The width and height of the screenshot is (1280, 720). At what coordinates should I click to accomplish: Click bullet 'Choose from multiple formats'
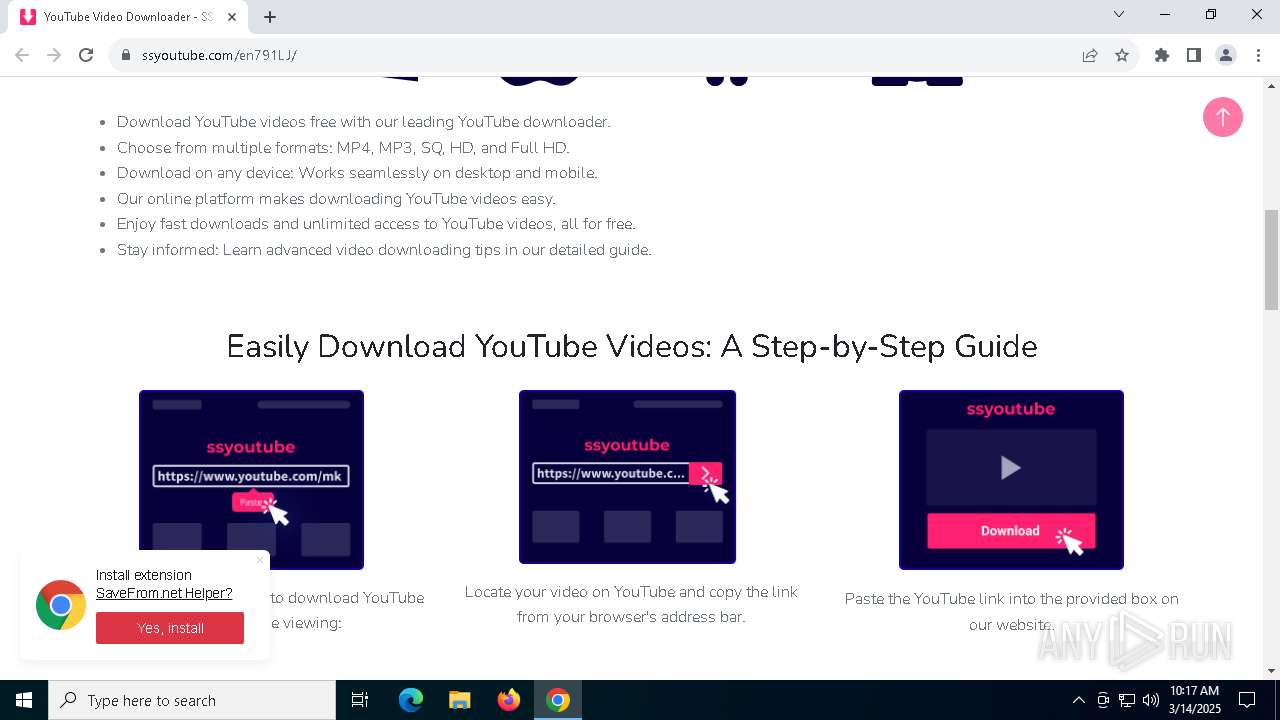point(343,148)
